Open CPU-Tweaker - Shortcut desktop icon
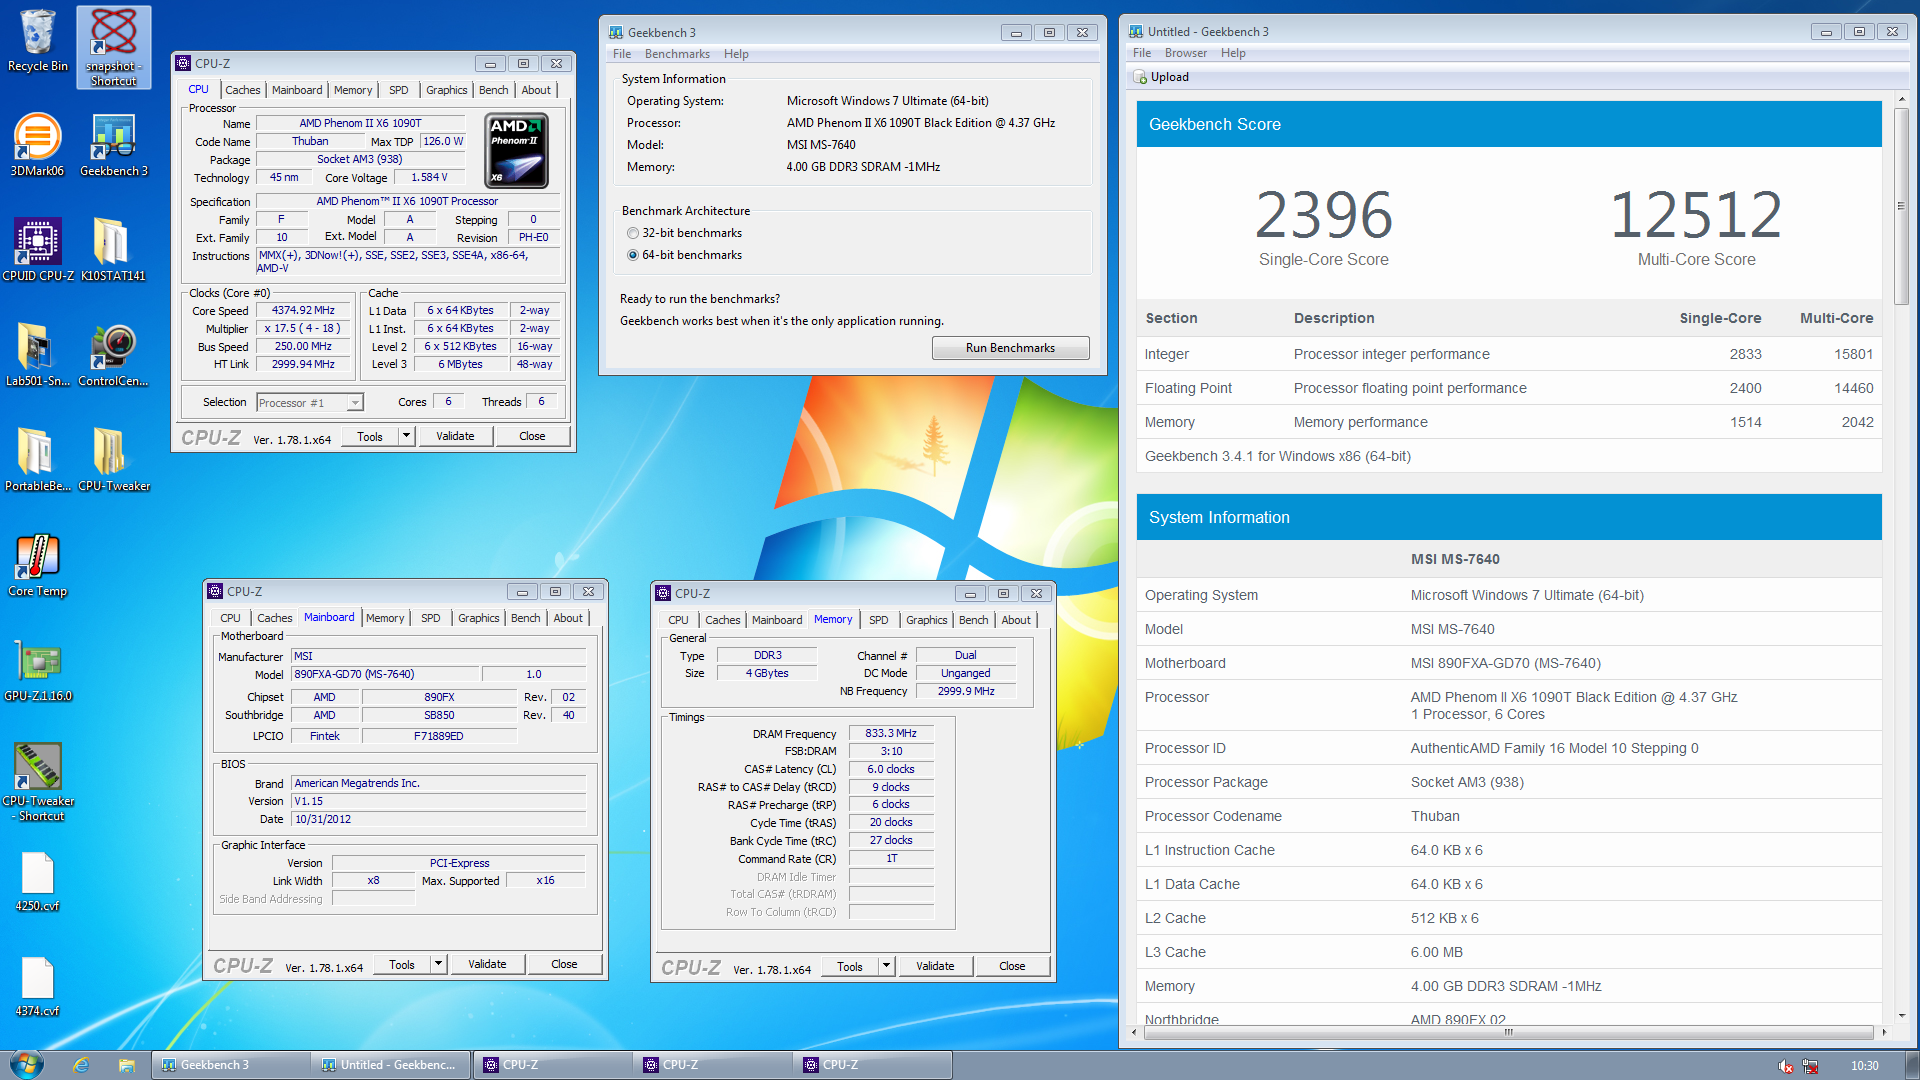1920x1080 pixels. point(37,782)
